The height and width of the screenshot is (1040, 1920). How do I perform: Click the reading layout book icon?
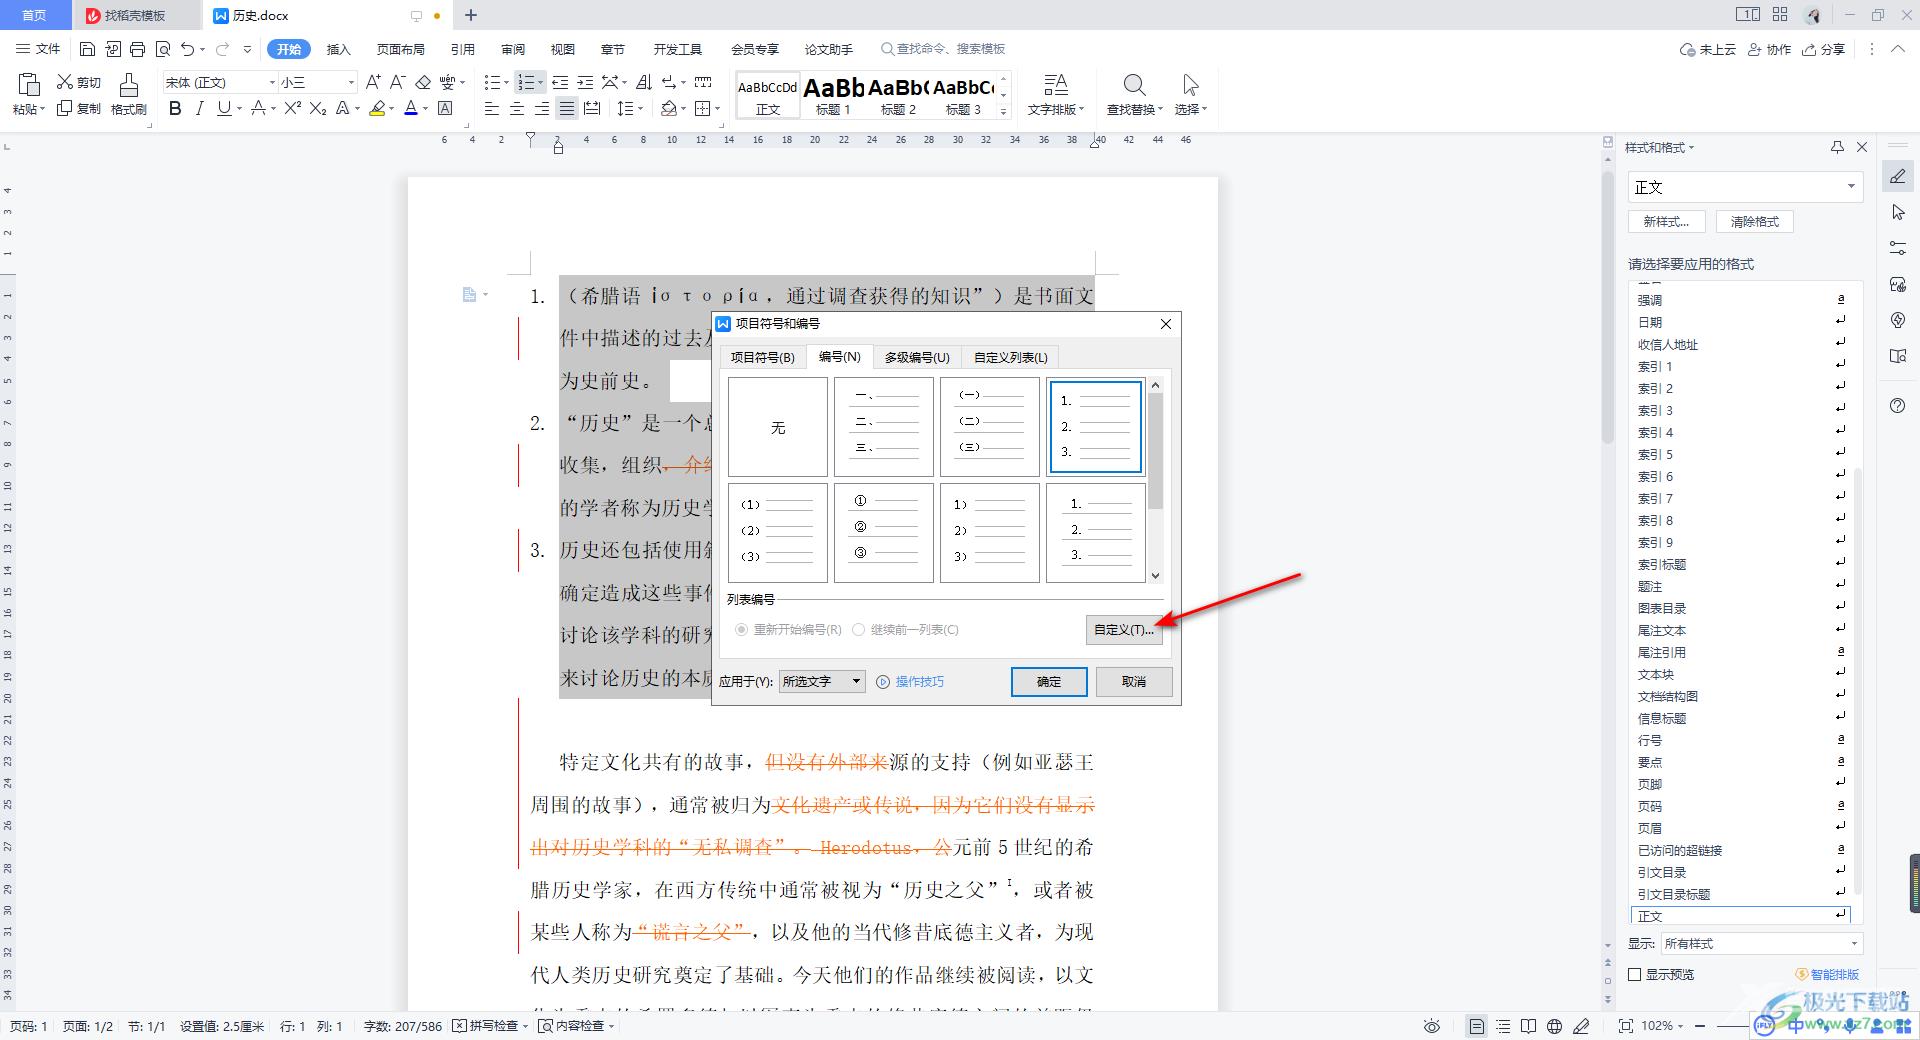[x=1528, y=1026]
